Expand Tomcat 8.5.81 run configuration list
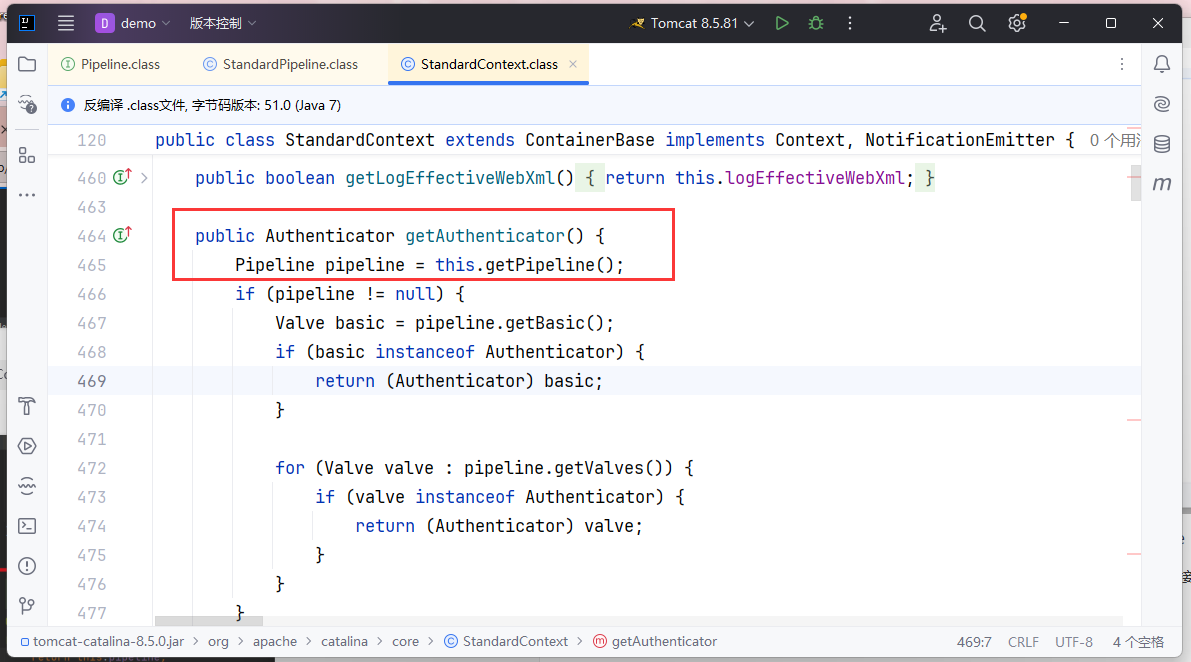The height and width of the screenshot is (662, 1191). click(692, 23)
